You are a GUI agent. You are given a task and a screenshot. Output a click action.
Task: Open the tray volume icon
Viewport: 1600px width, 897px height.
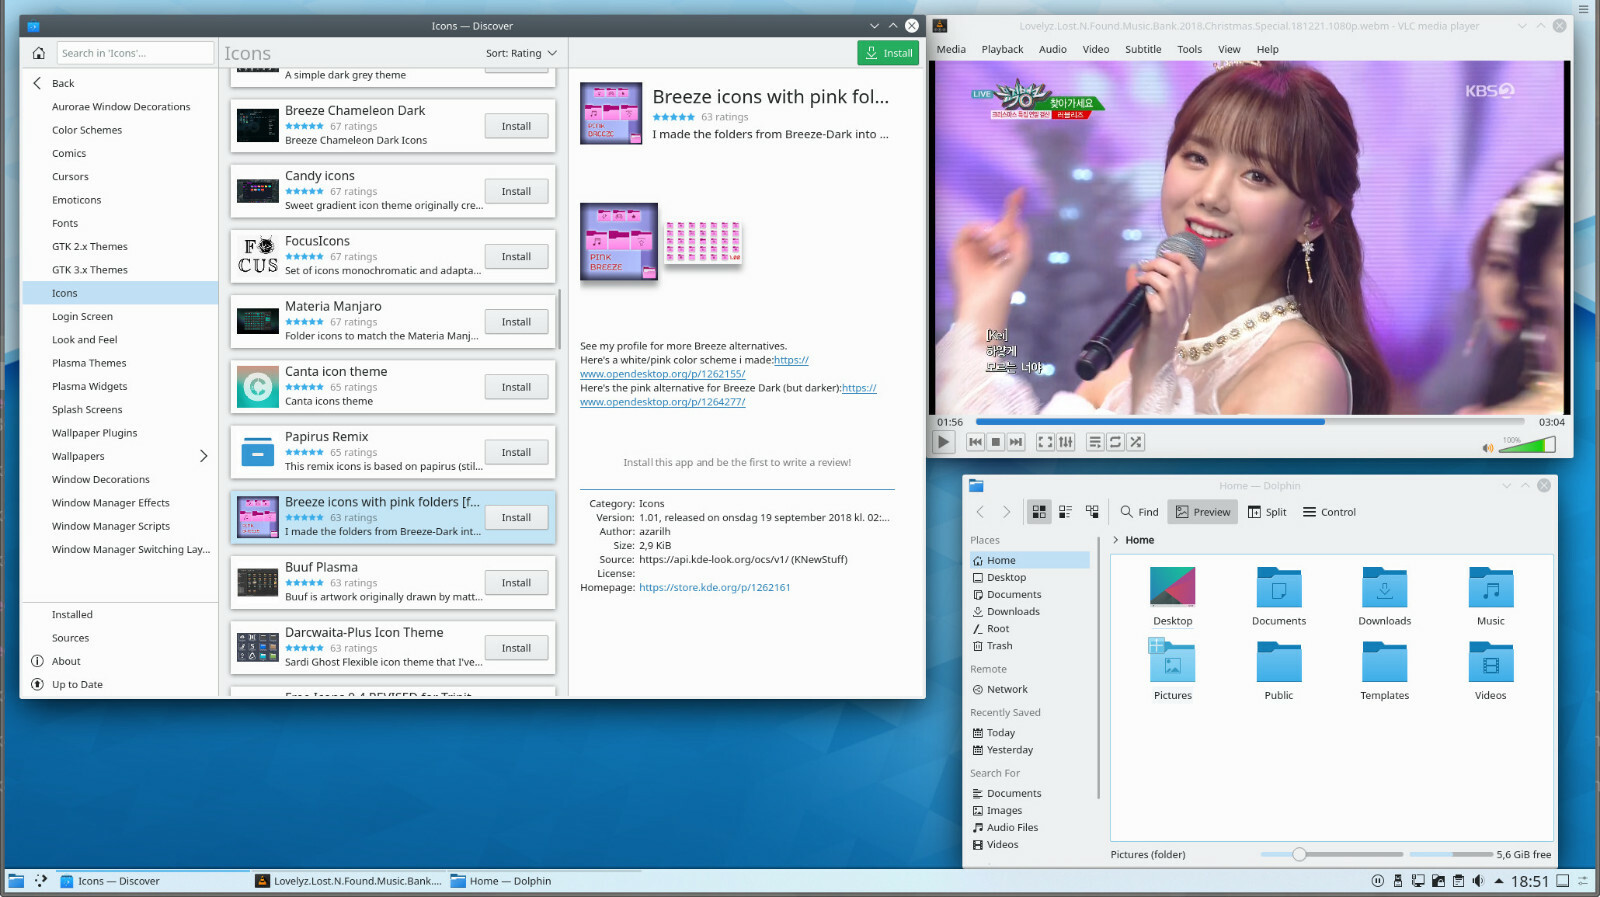tap(1478, 881)
